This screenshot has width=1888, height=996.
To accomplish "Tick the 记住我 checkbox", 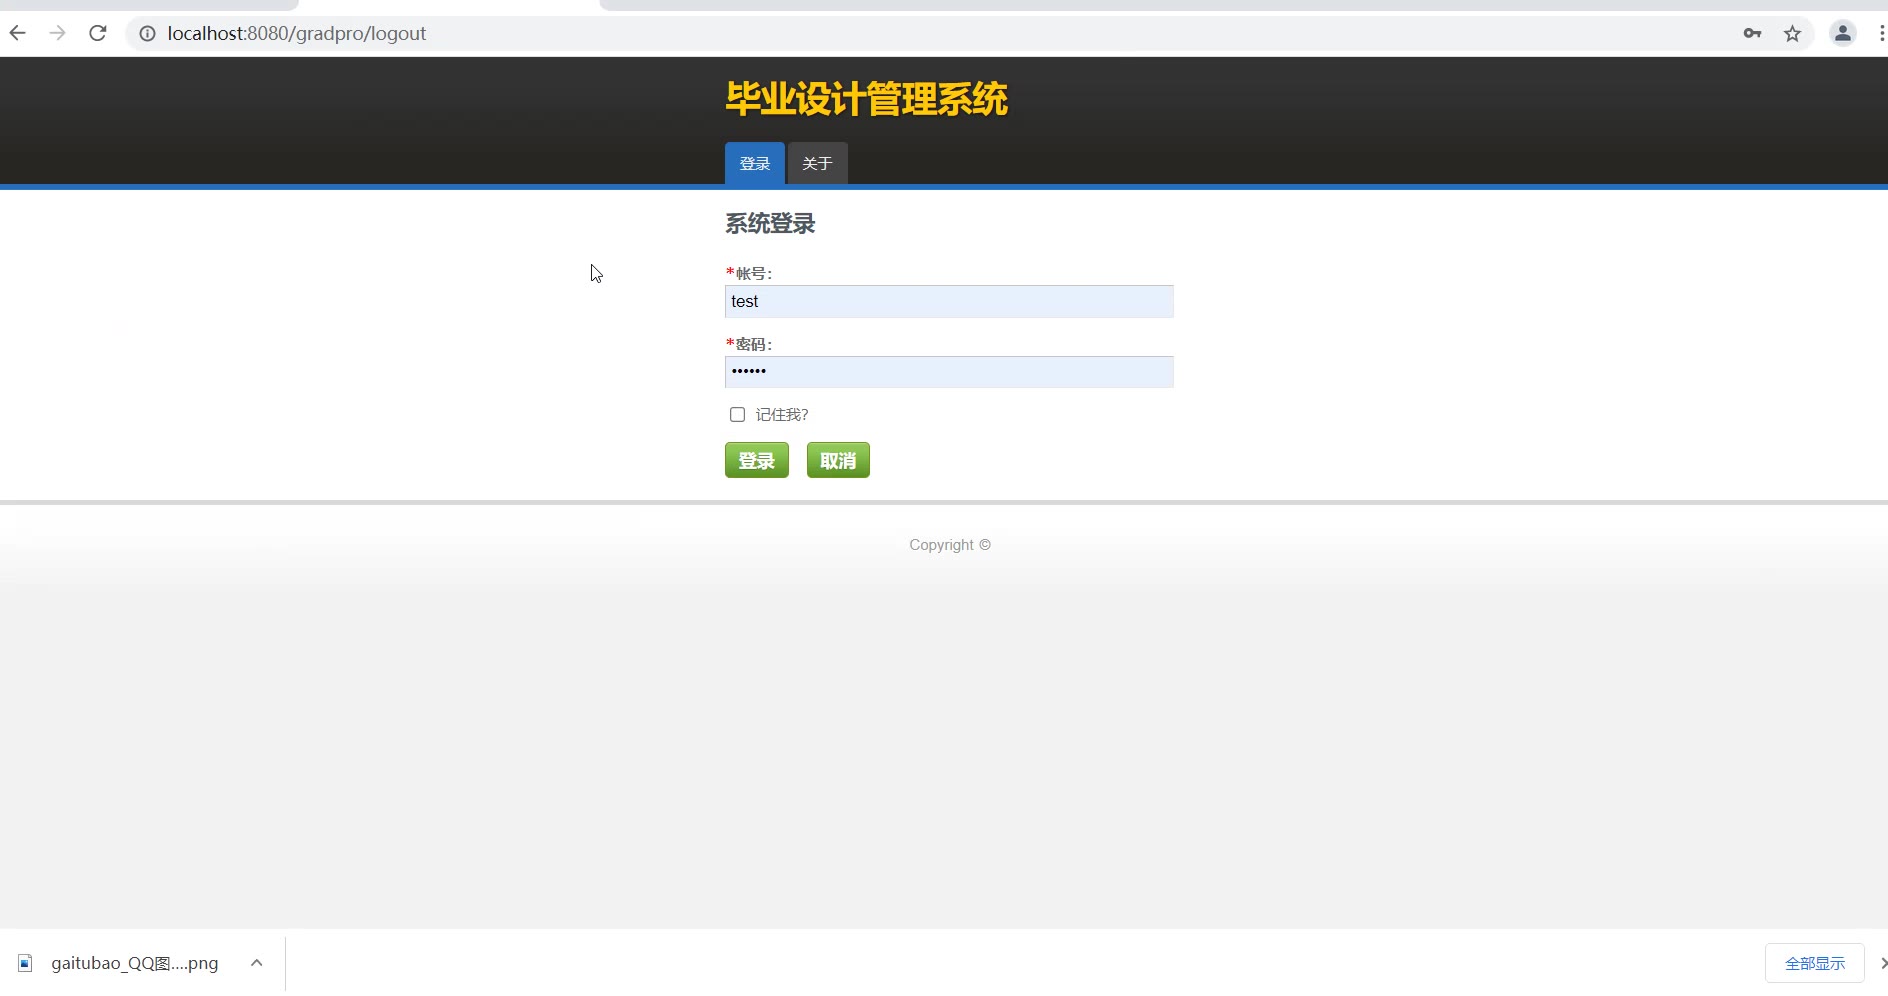I will pyautogui.click(x=737, y=414).
